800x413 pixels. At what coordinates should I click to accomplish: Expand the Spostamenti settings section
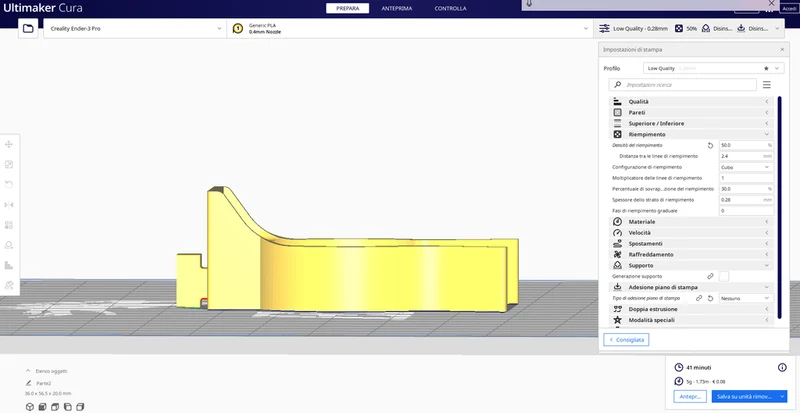pyautogui.click(x=691, y=244)
